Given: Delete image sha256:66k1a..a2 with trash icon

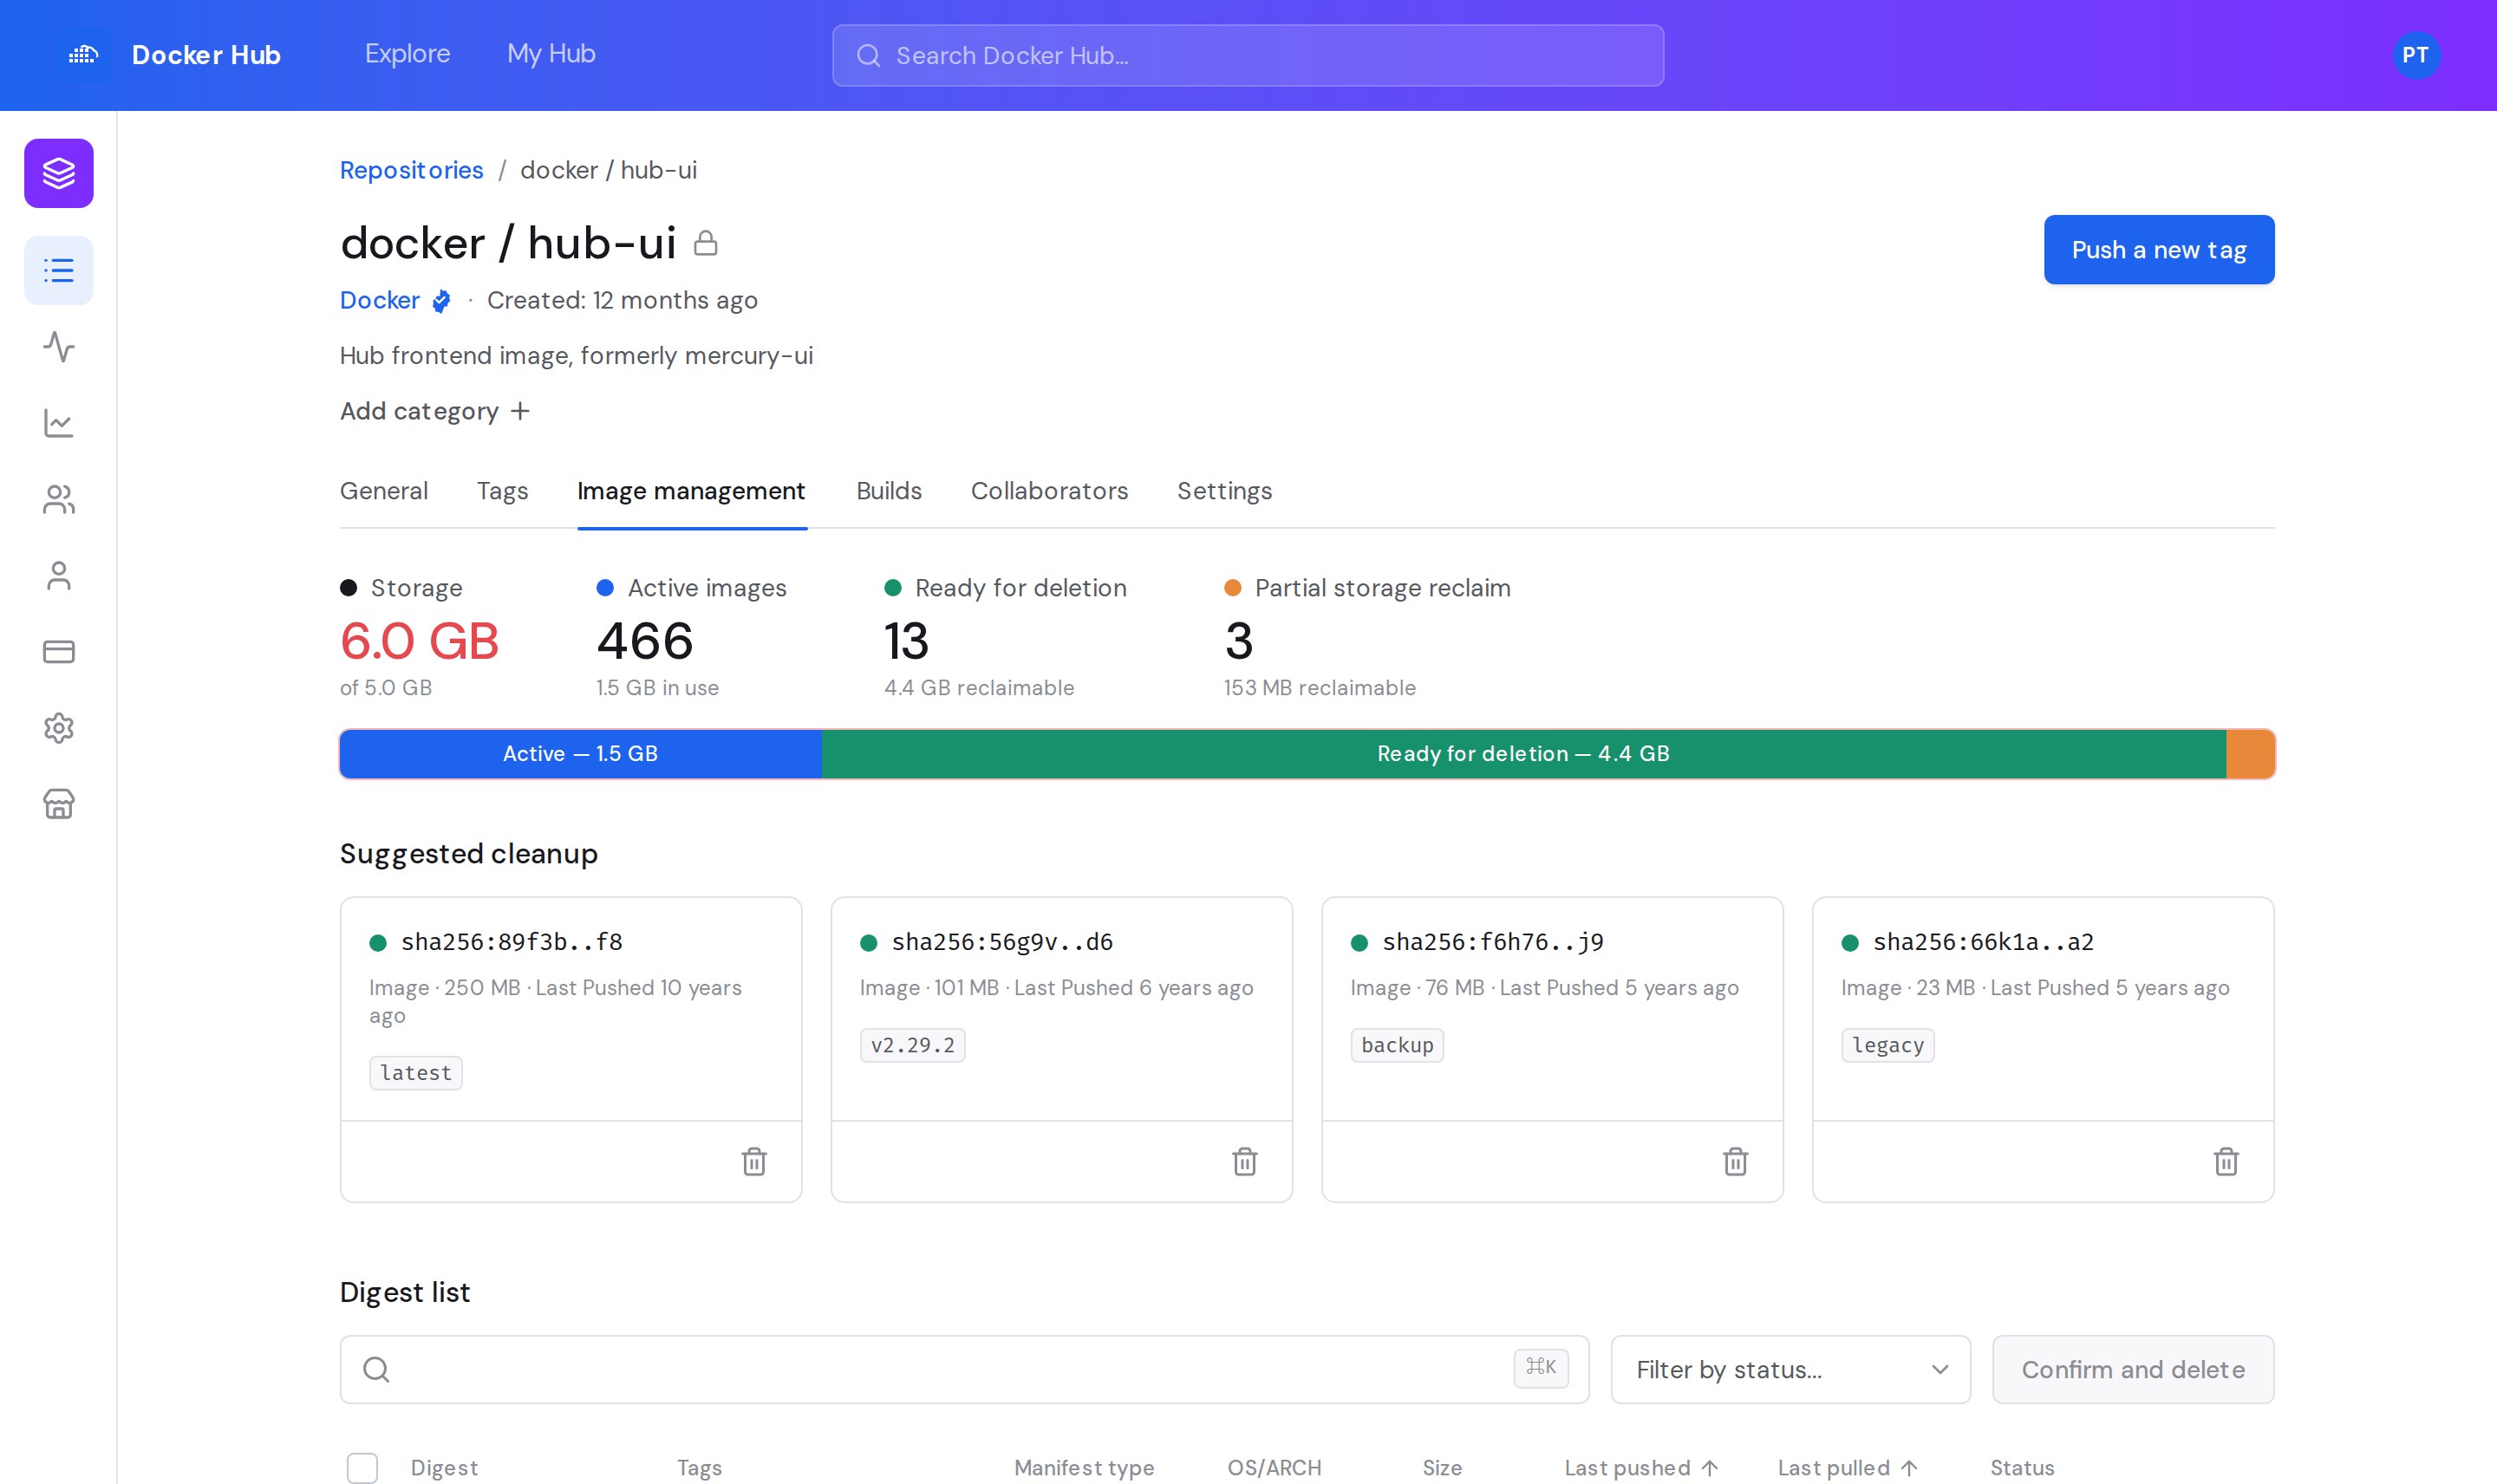Looking at the screenshot, I should coord(2226,1161).
